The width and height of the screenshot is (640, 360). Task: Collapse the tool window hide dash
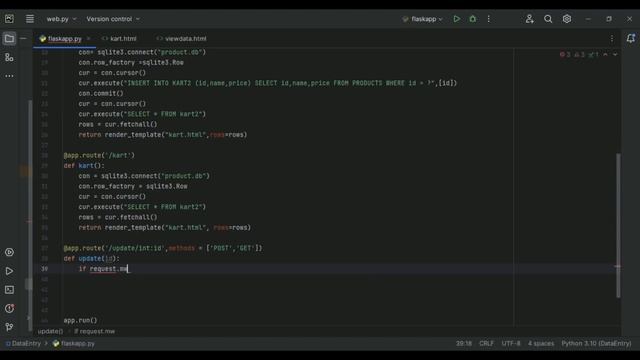click(23, 38)
